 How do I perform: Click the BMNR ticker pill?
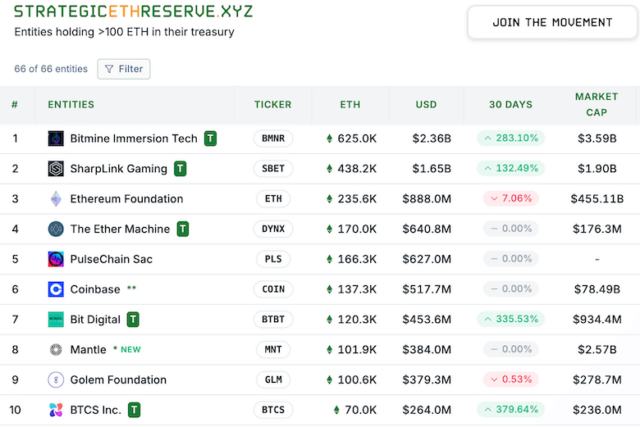(273, 139)
